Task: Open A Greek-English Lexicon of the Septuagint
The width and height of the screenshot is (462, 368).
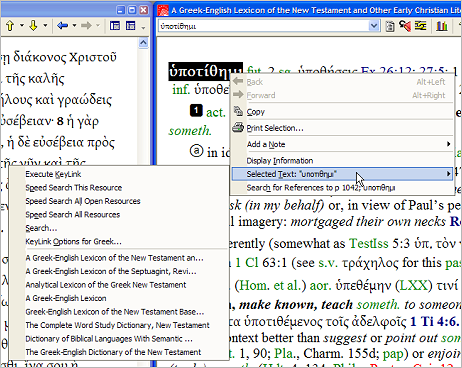Action: pyautogui.click(x=119, y=271)
